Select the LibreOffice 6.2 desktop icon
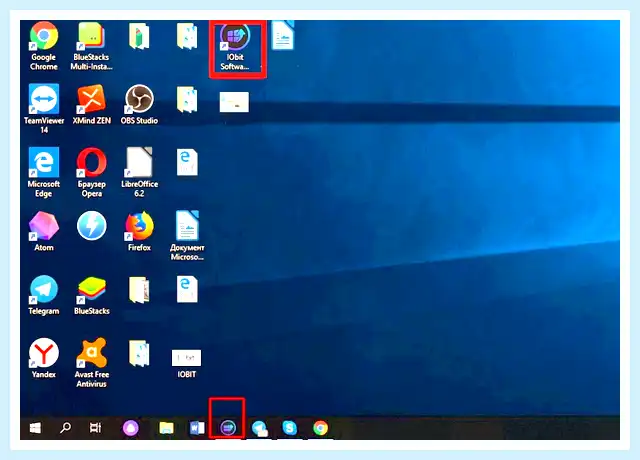 tap(139, 172)
